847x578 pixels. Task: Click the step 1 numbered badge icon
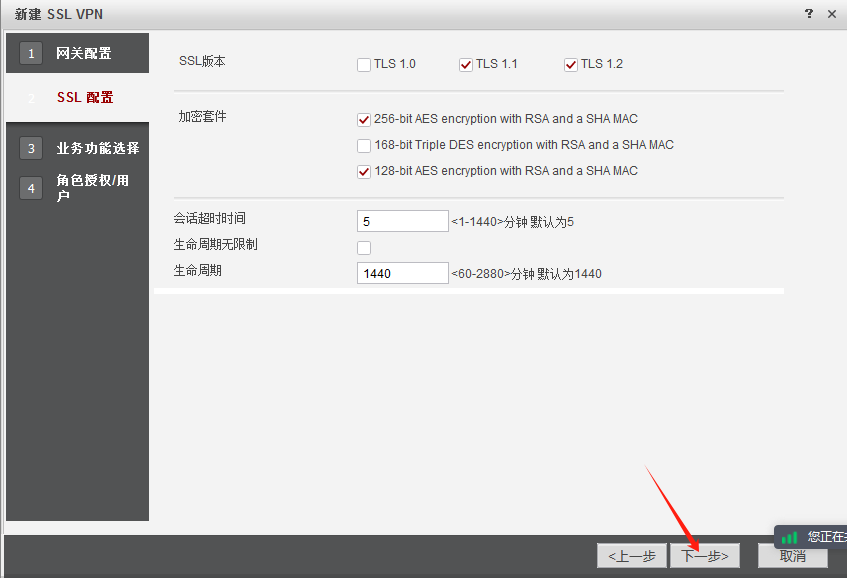point(30,52)
